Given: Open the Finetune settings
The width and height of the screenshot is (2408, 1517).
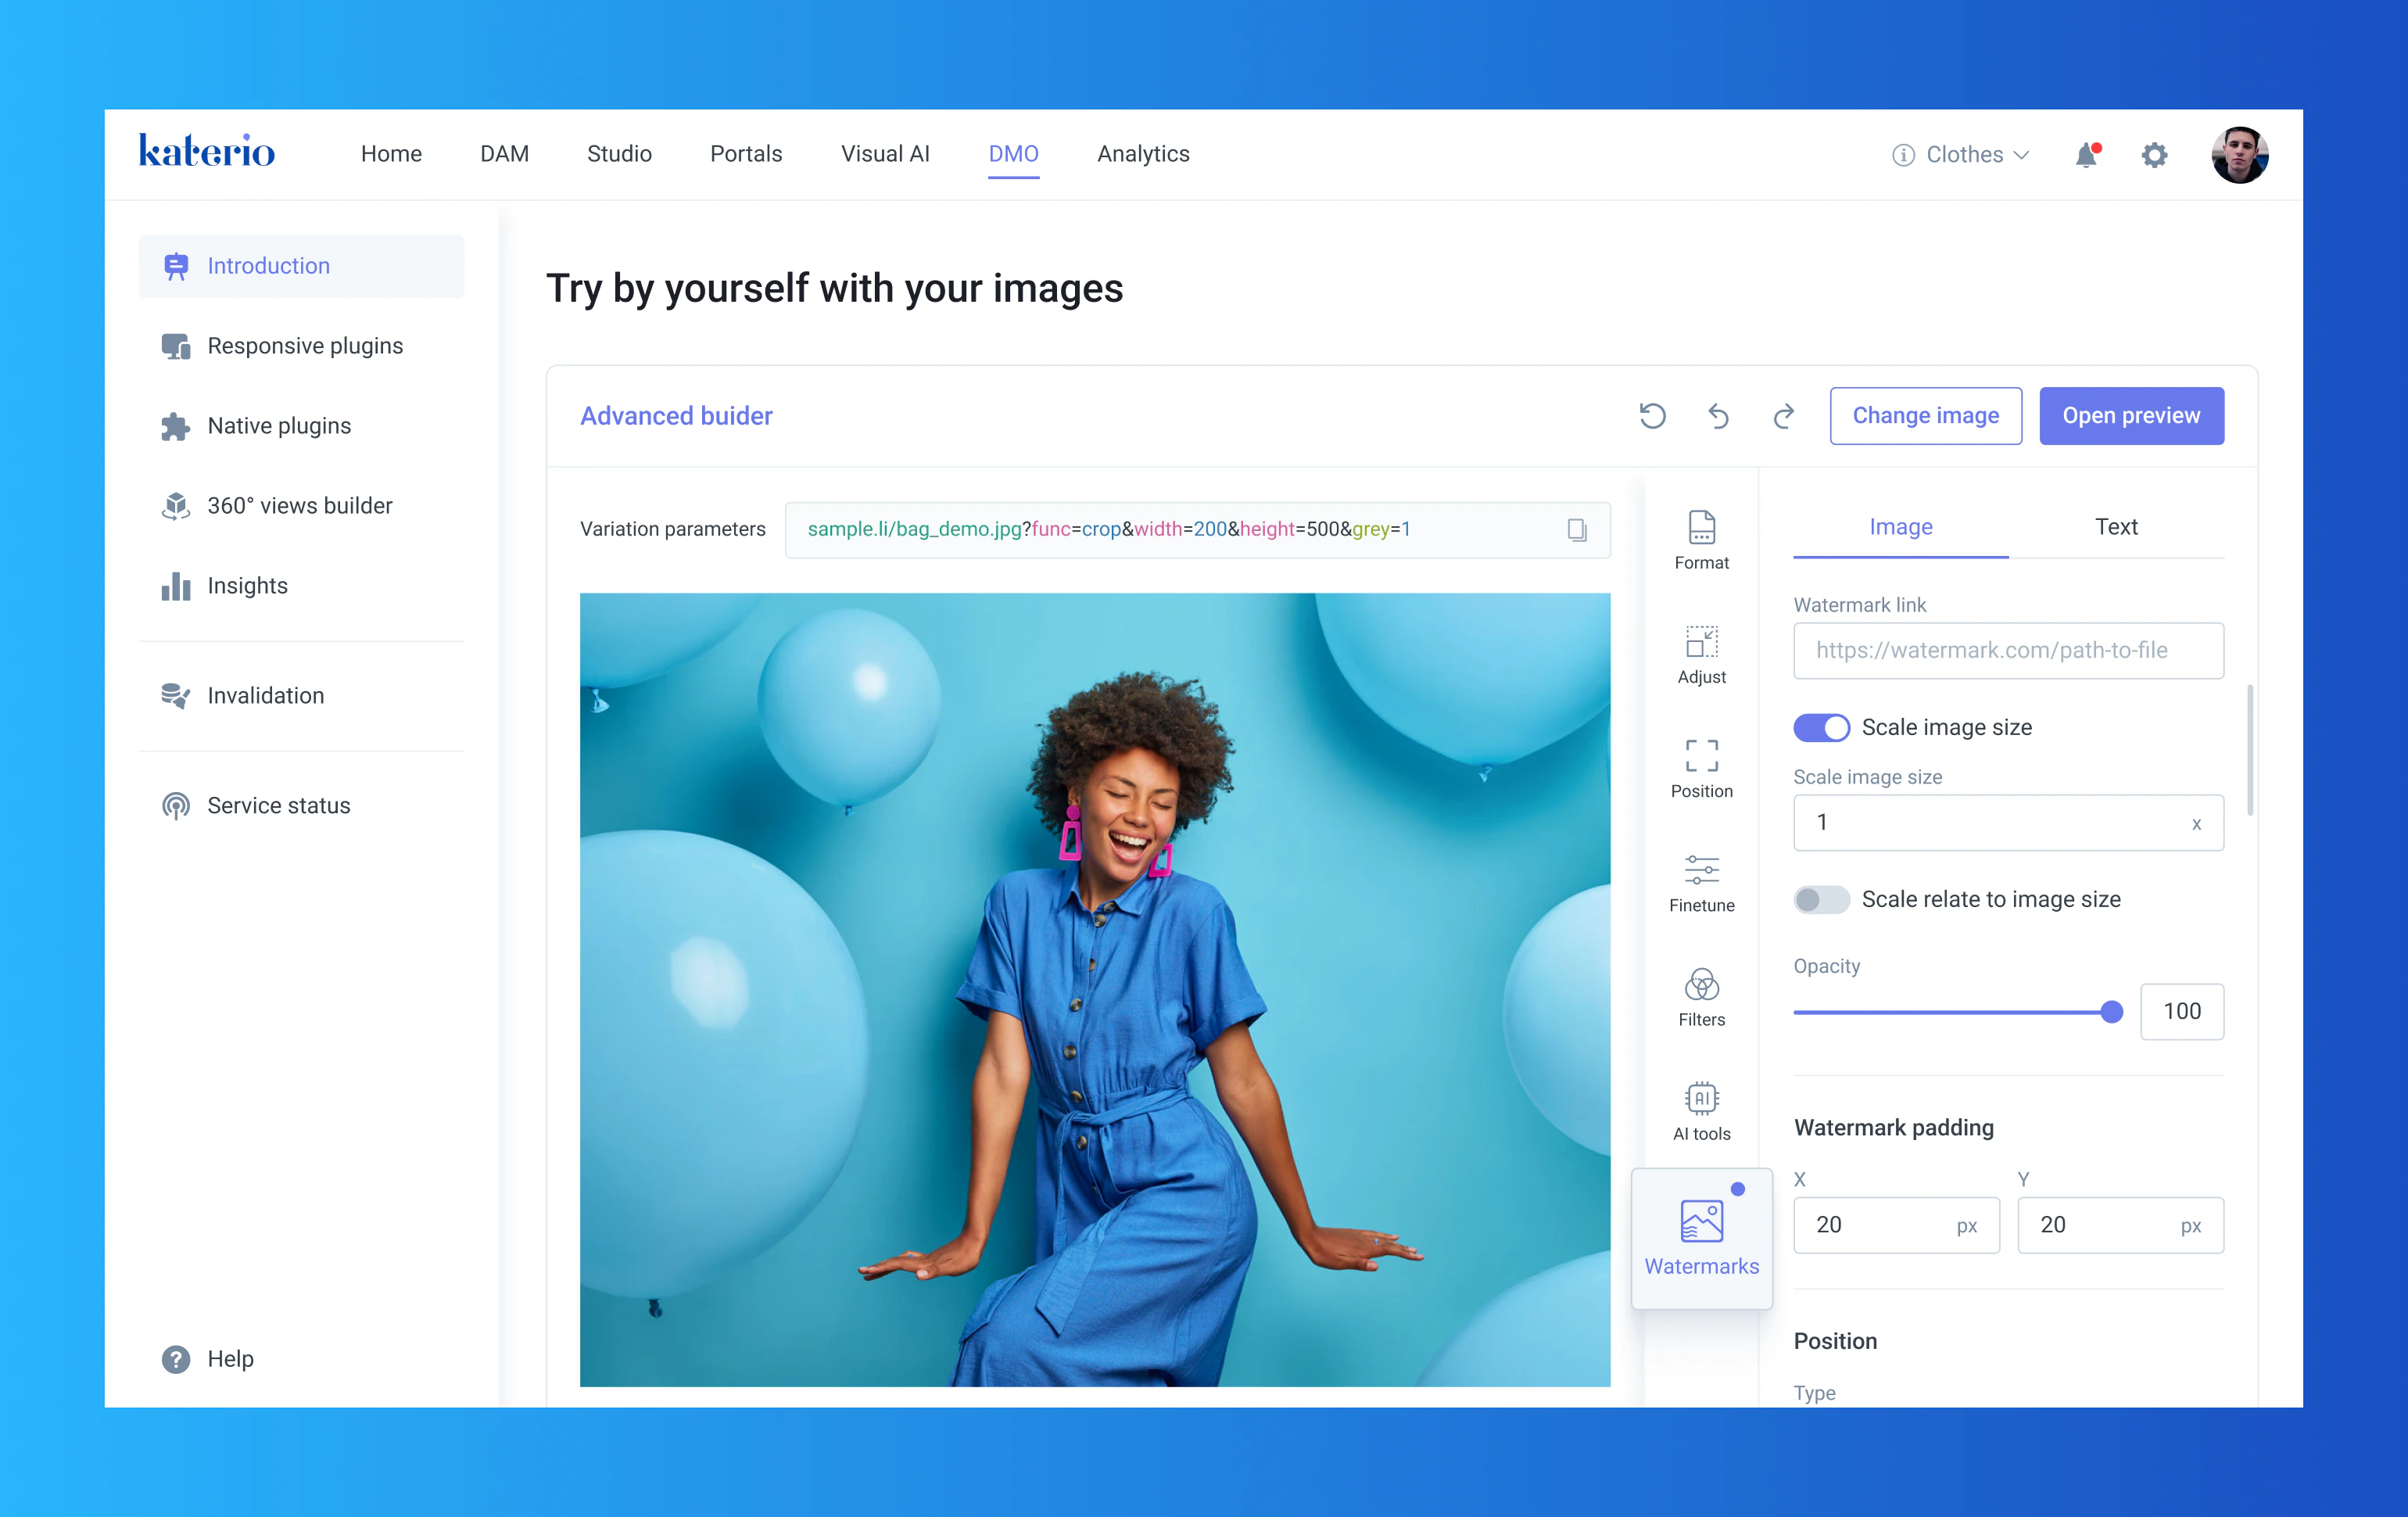Looking at the screenshot, I should (1701, 882).
